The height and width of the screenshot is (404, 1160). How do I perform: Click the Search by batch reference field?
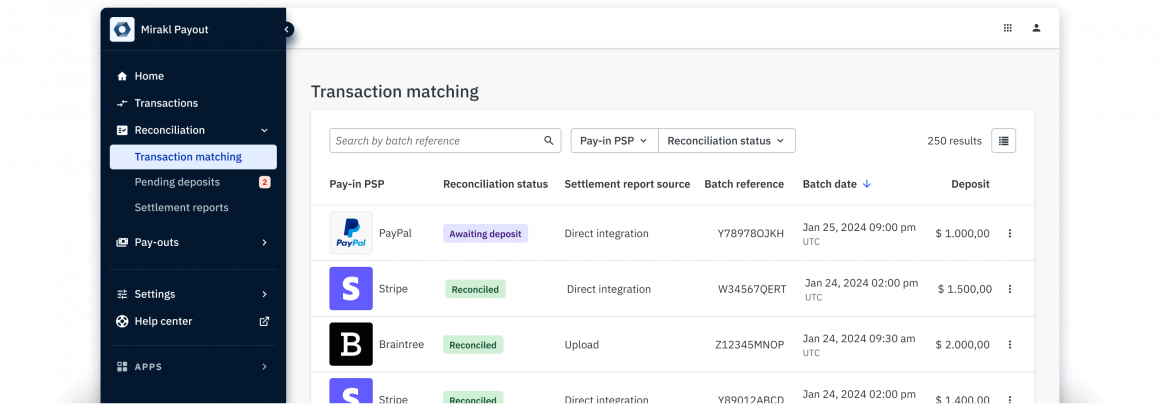click(x=437, y=141)
